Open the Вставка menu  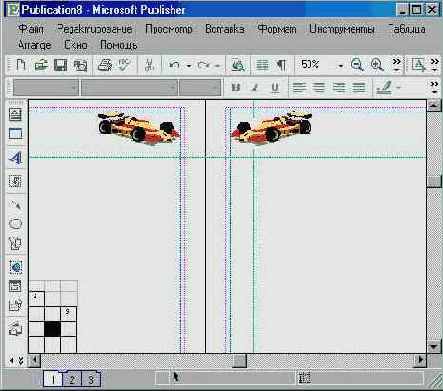point(225,29)
